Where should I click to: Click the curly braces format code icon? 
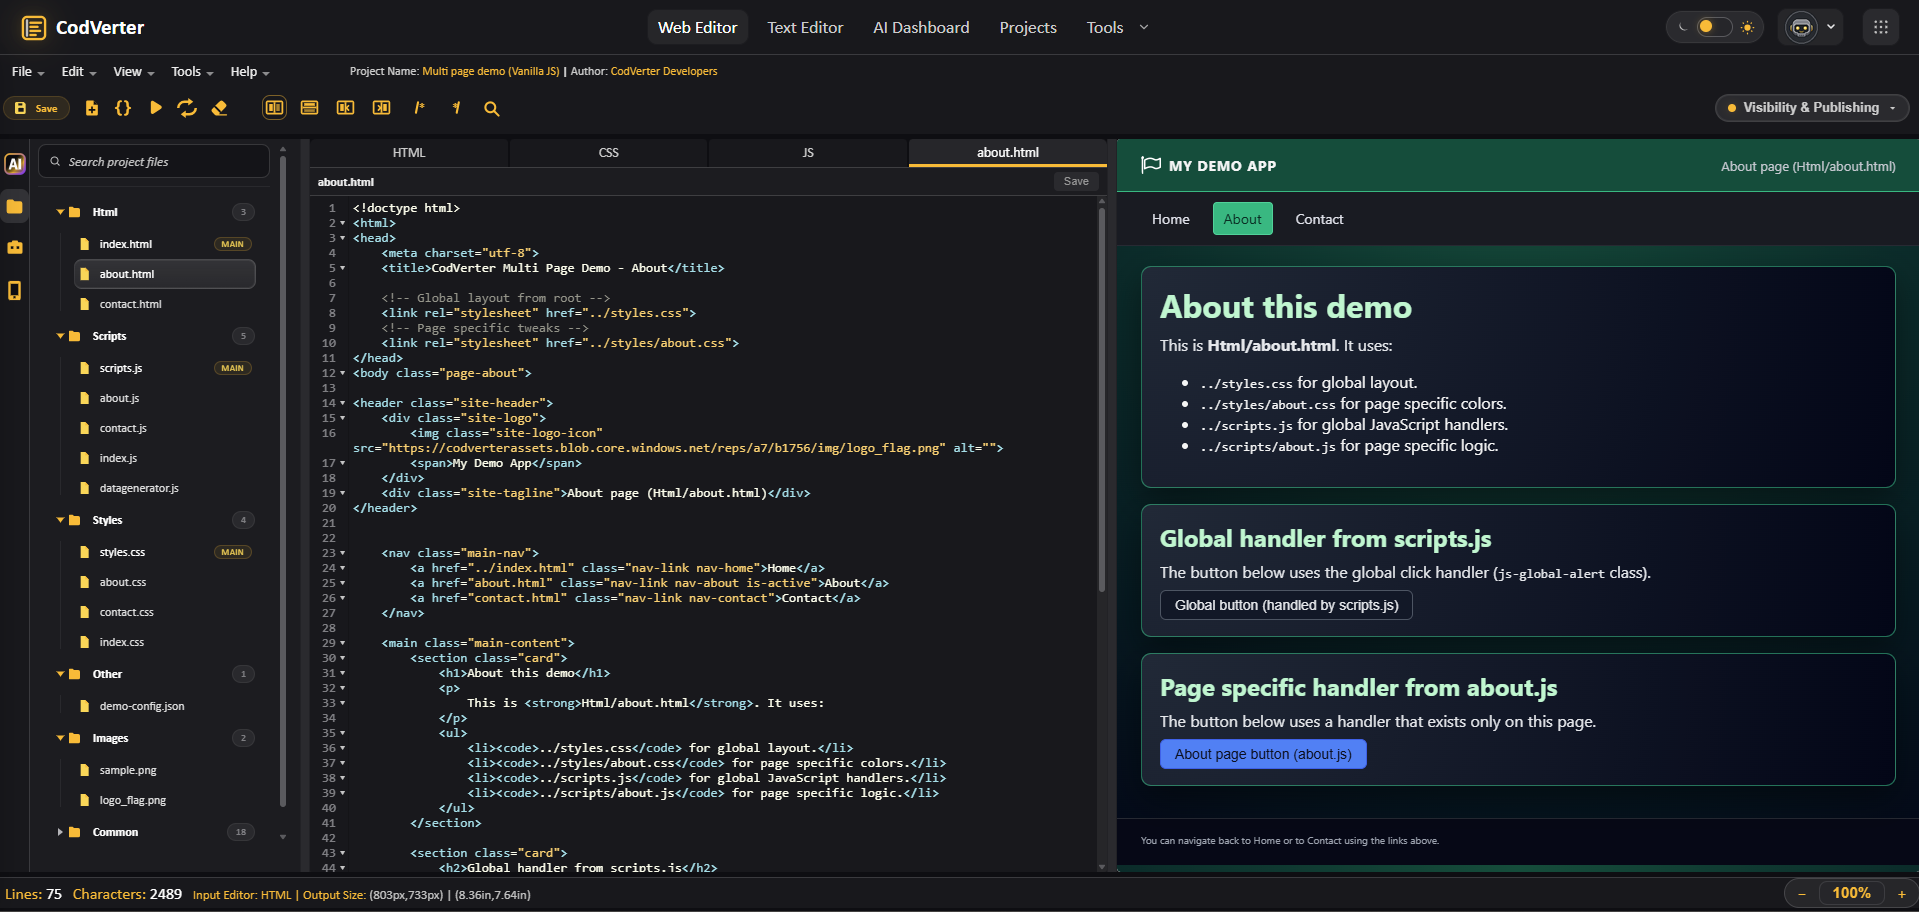click(123, 108)
